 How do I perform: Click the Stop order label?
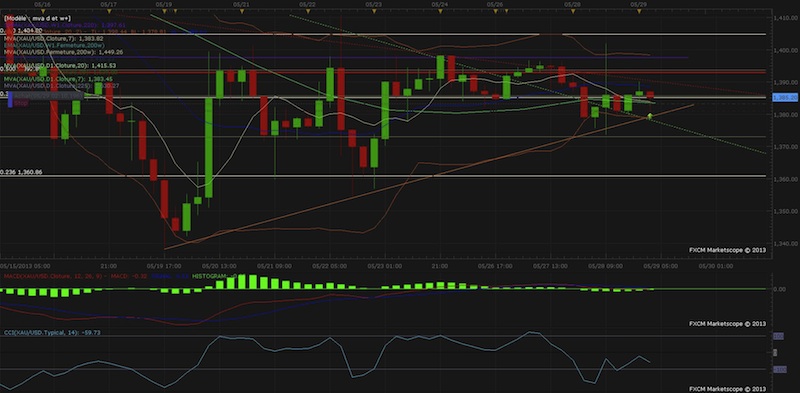coord(21,103)
